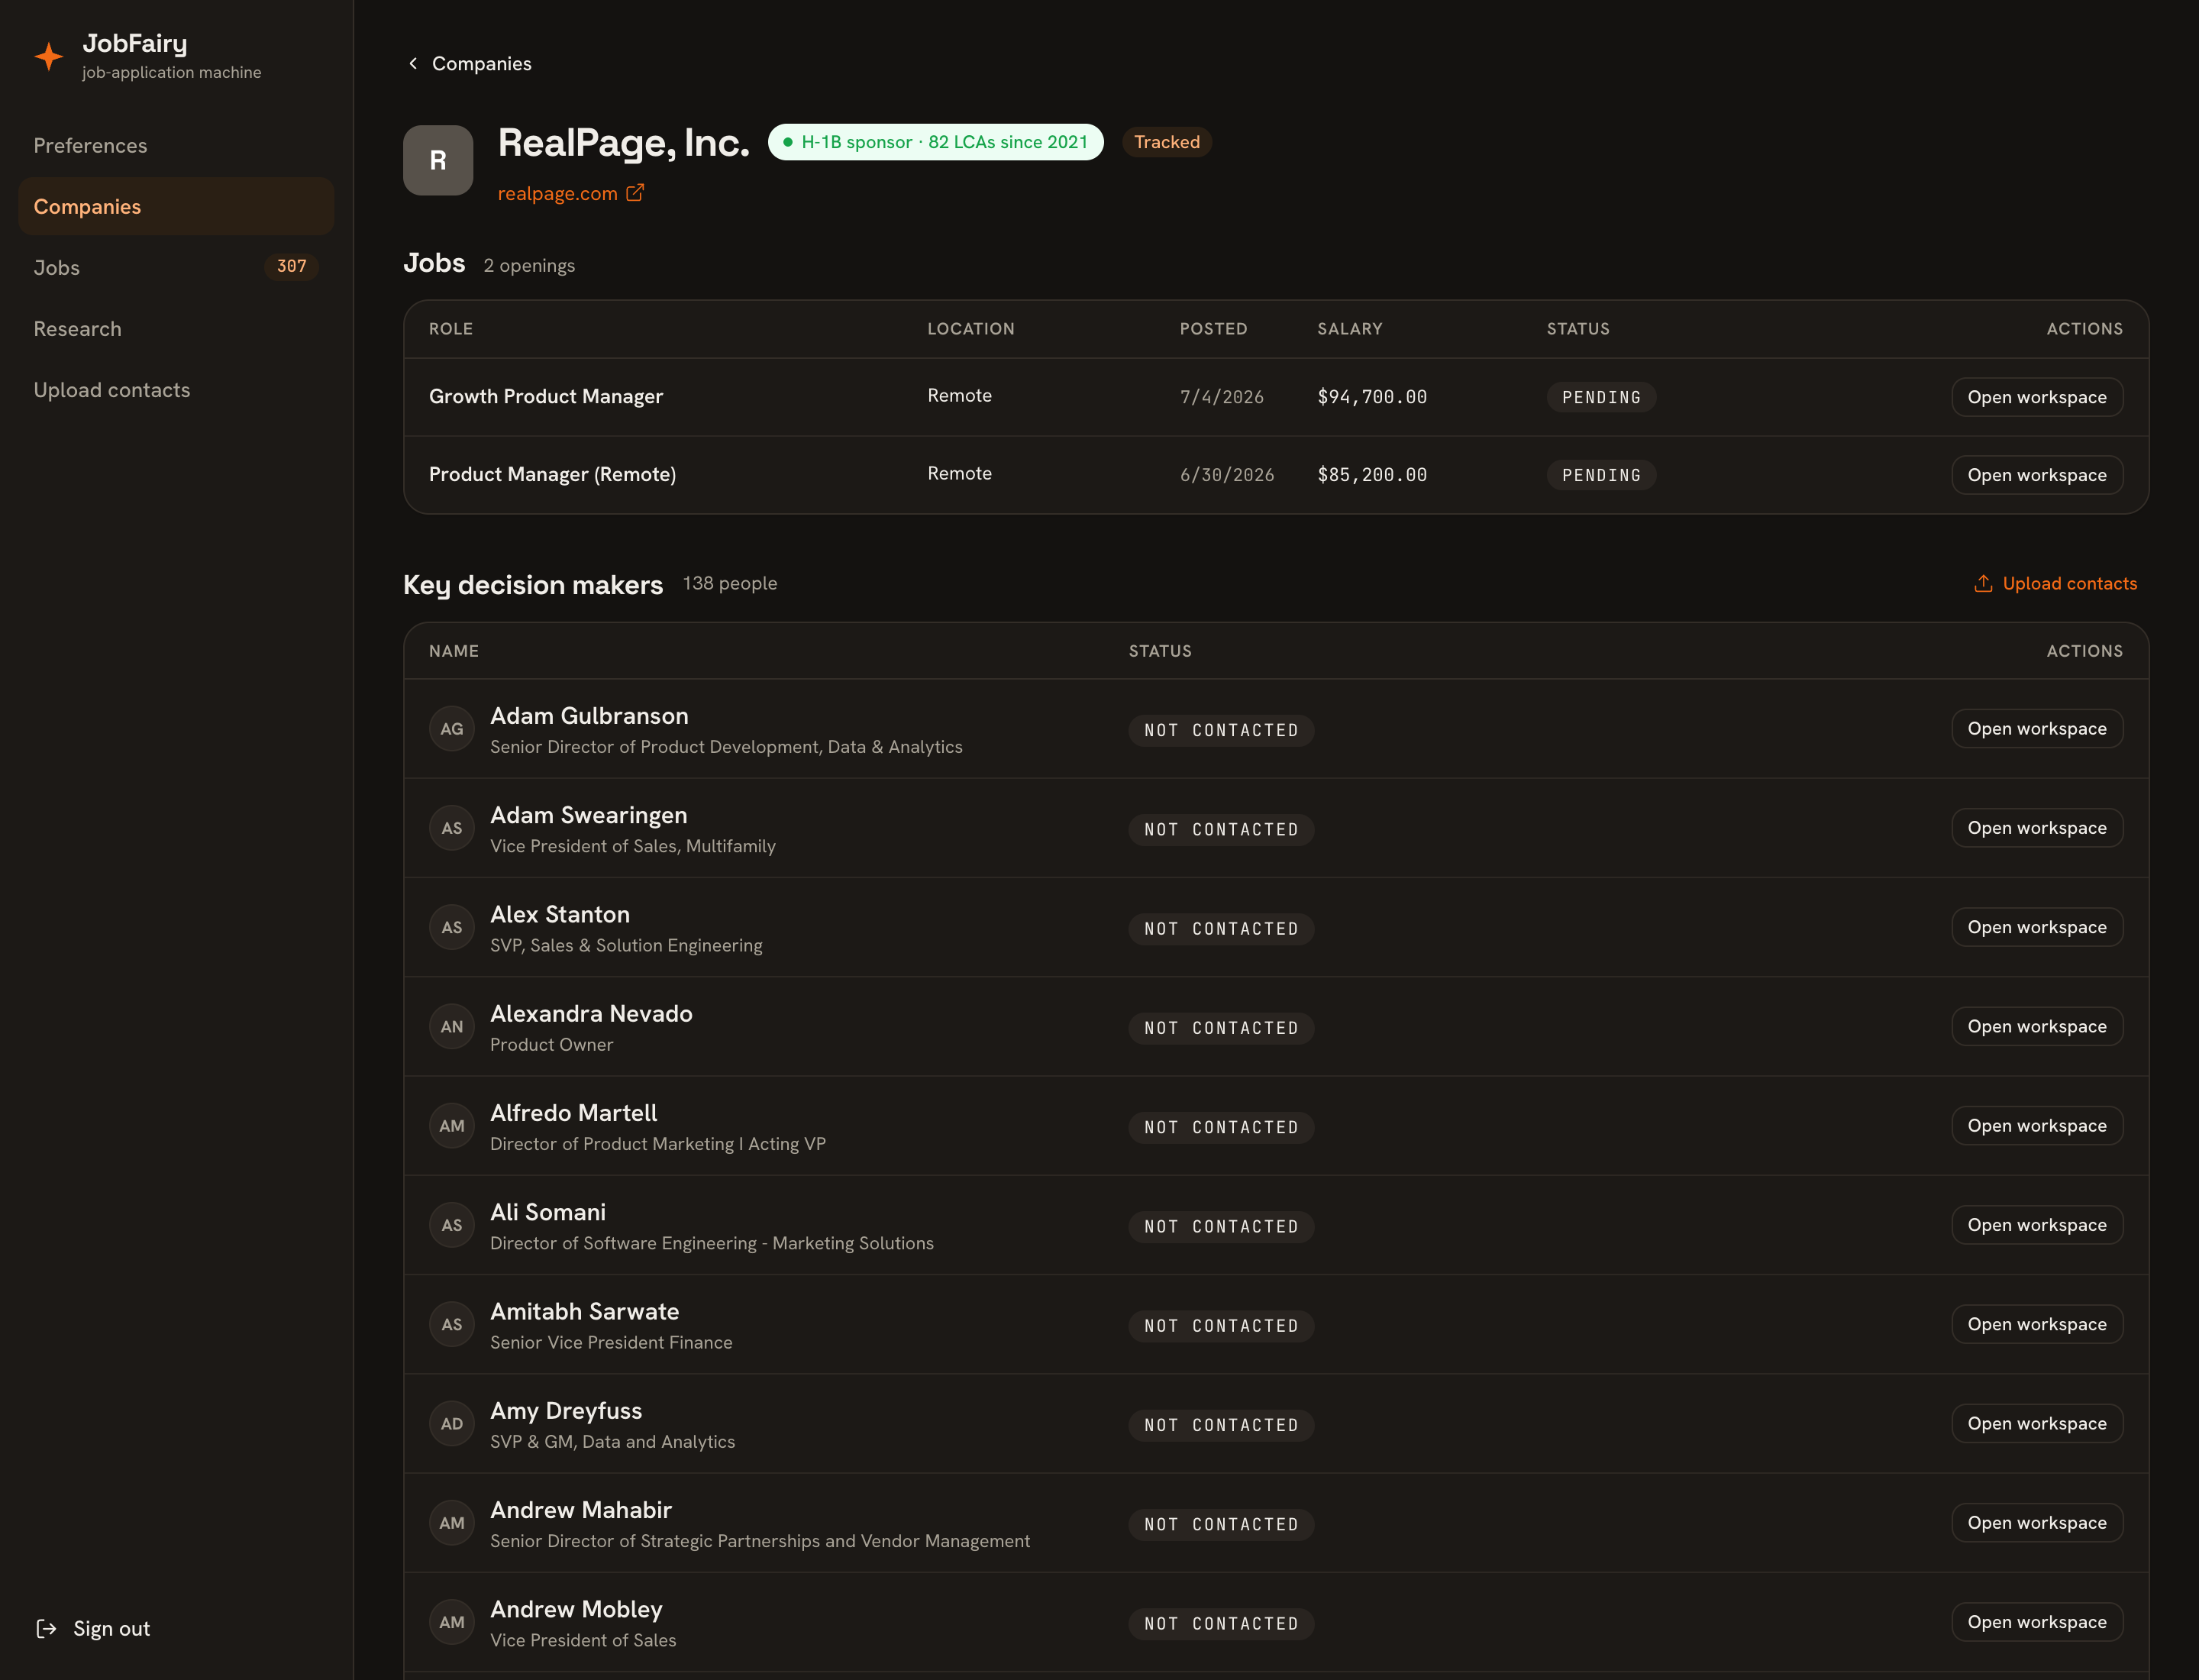Open workspace for Alfredo Martell
Screen dimensions: 2199x1680
point(2037,1126)
